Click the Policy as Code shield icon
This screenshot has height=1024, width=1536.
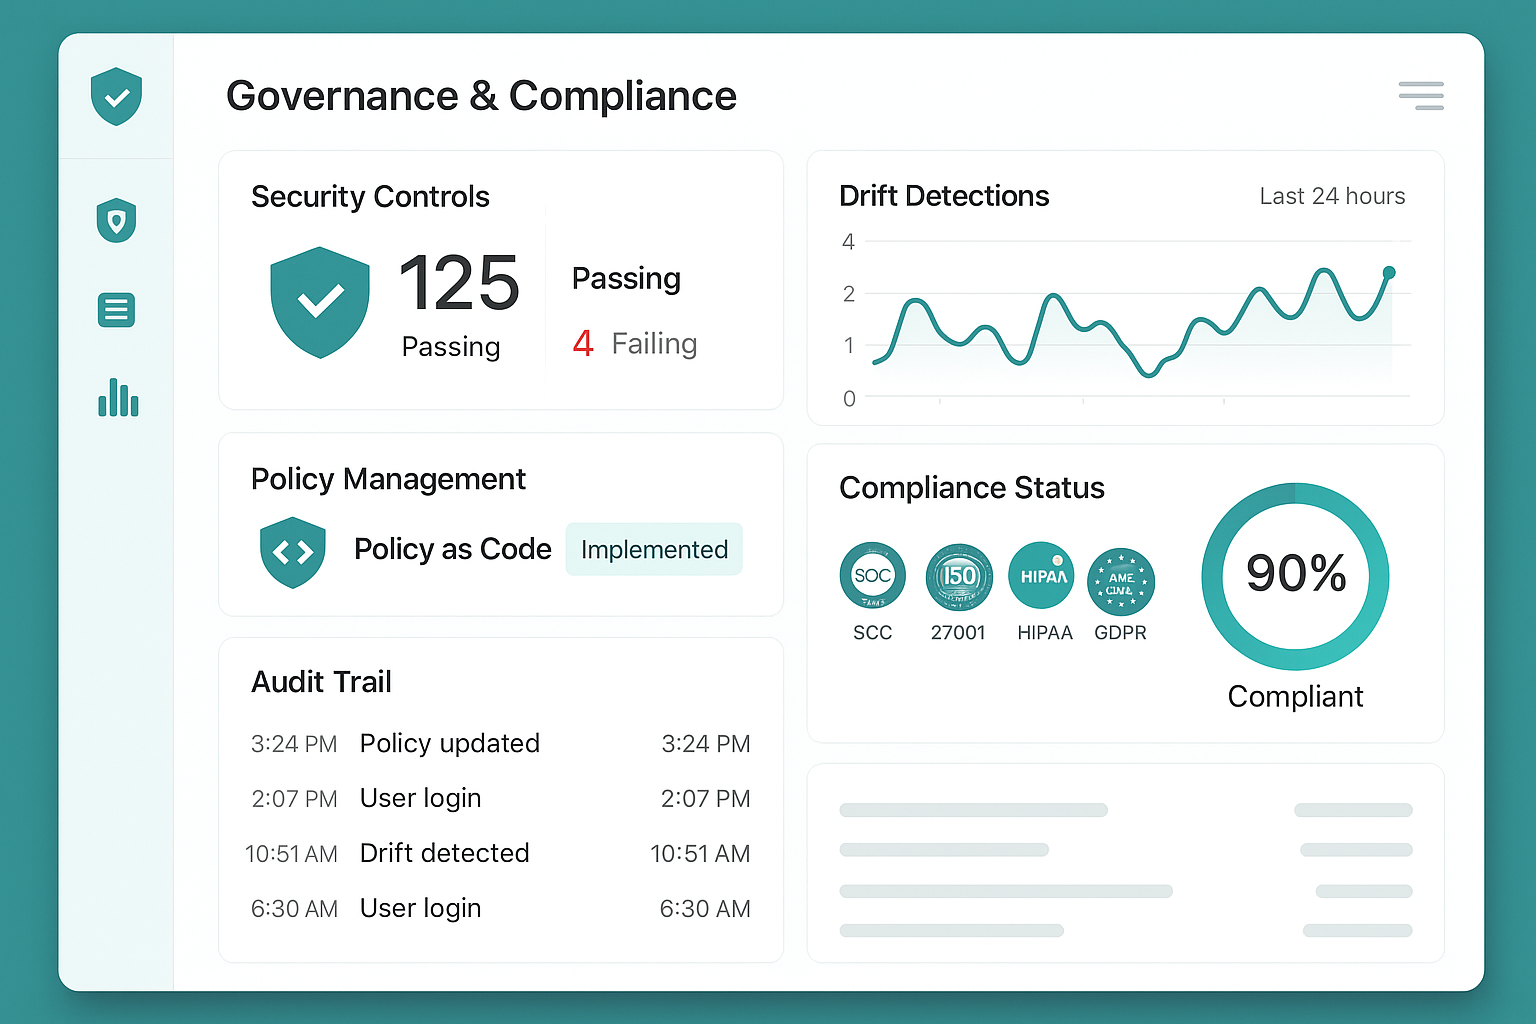click(x=292, y=551)
